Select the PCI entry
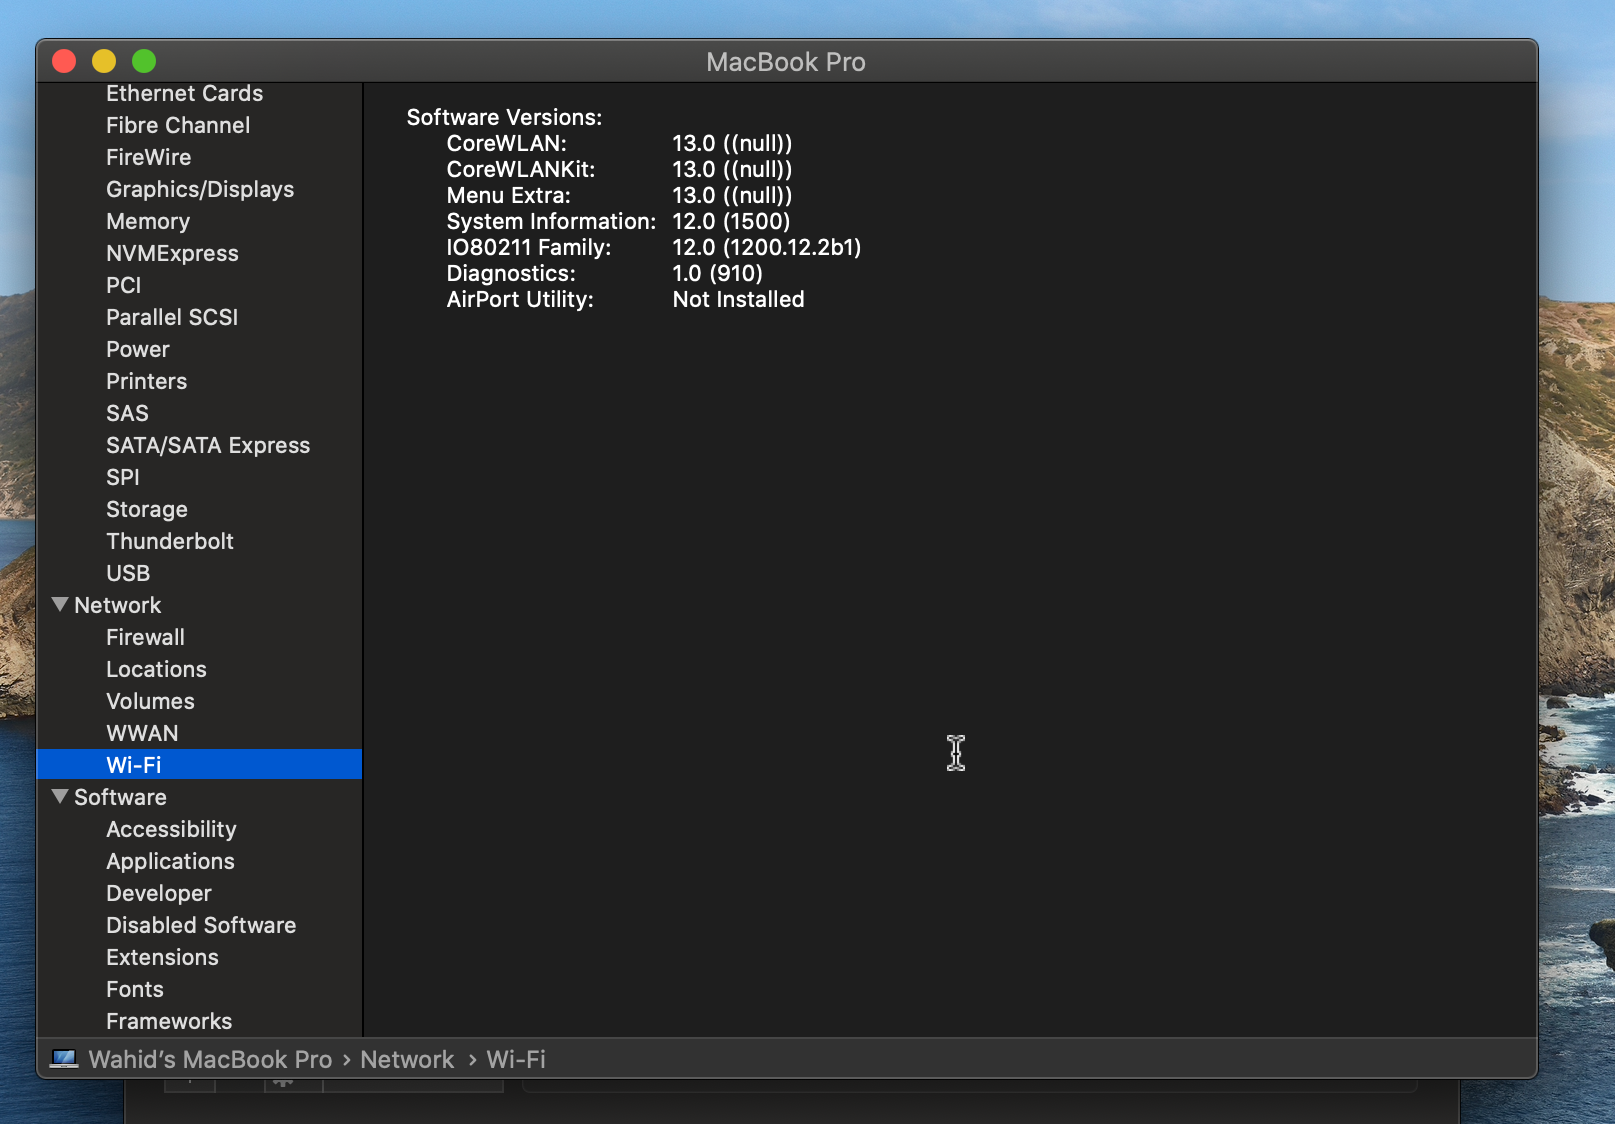This screenshot has height=1124, width=1615. [124, 285]
